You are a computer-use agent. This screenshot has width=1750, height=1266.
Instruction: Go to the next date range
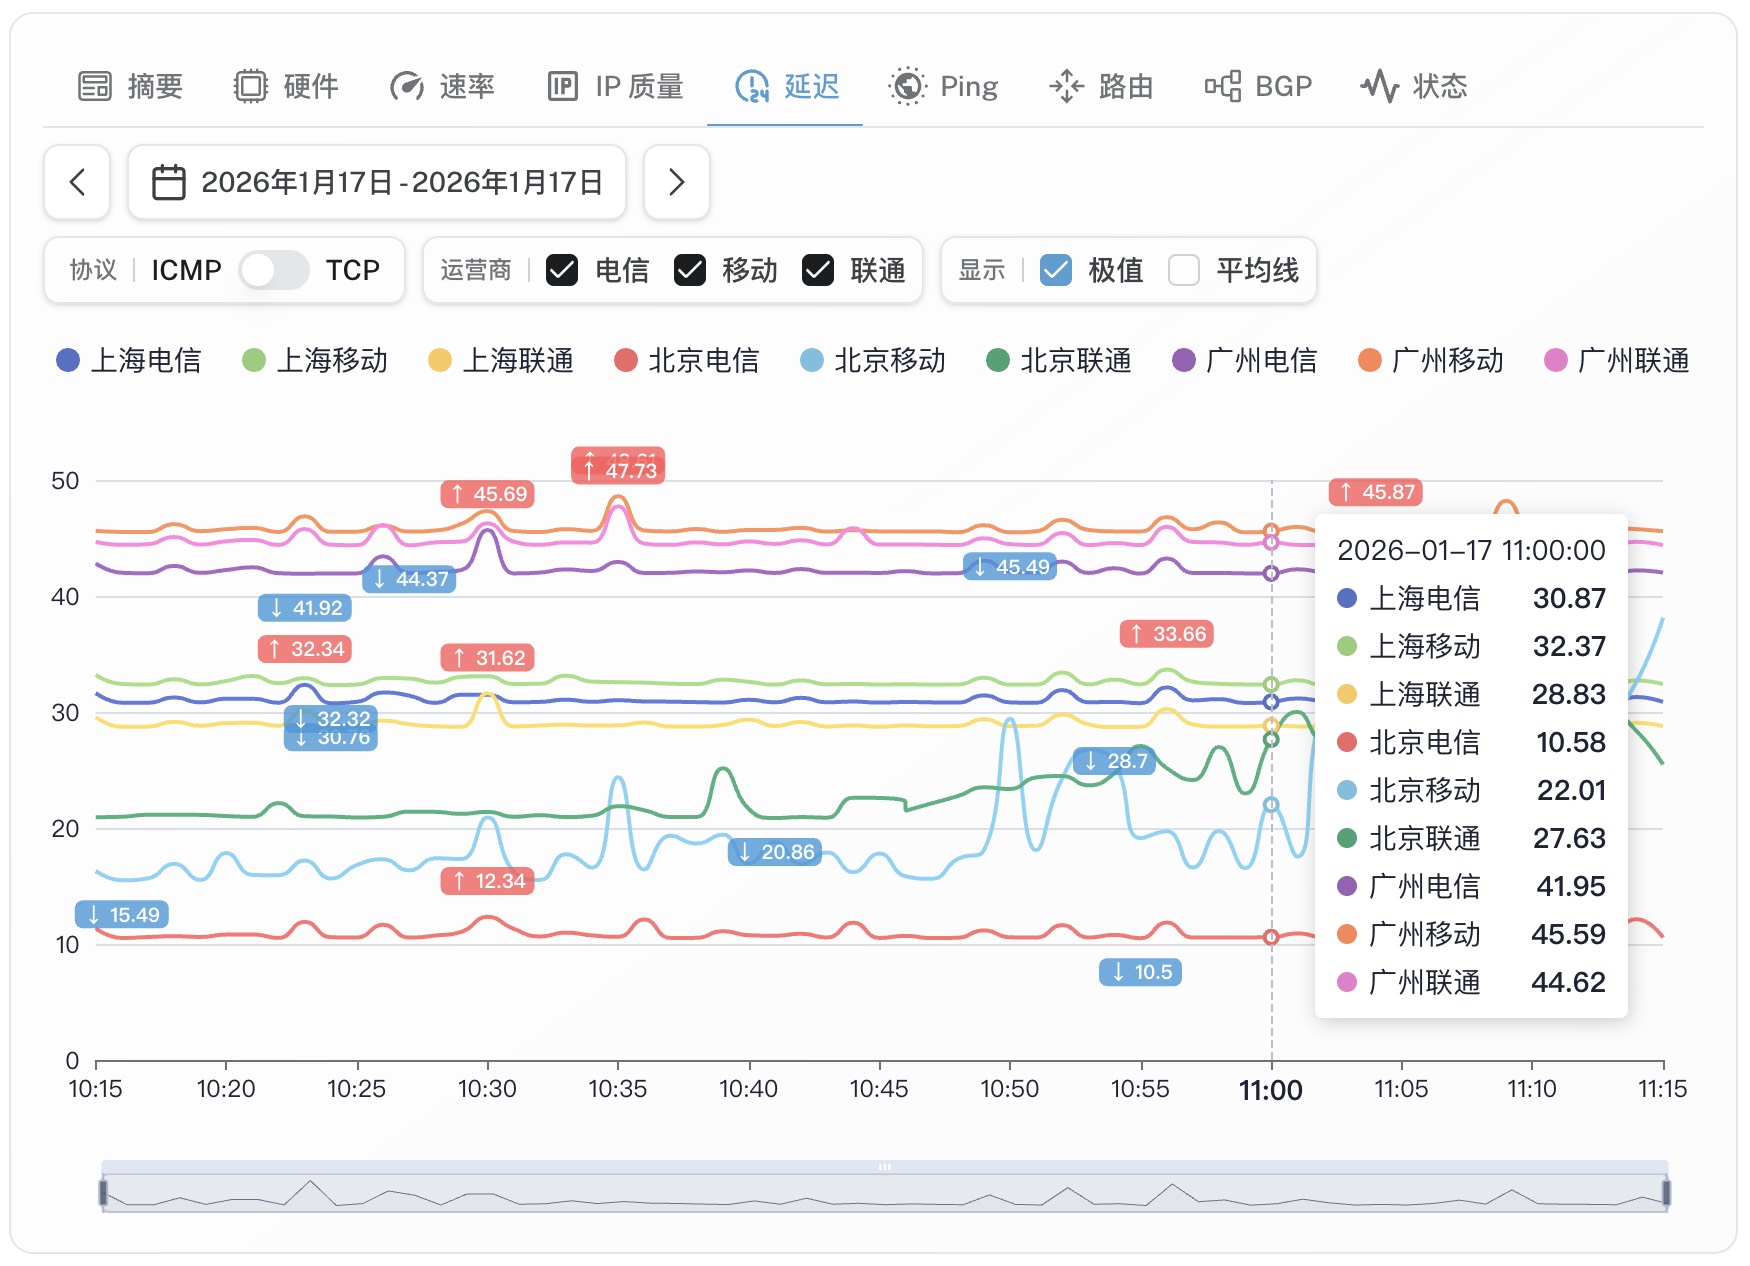point(677,182)
